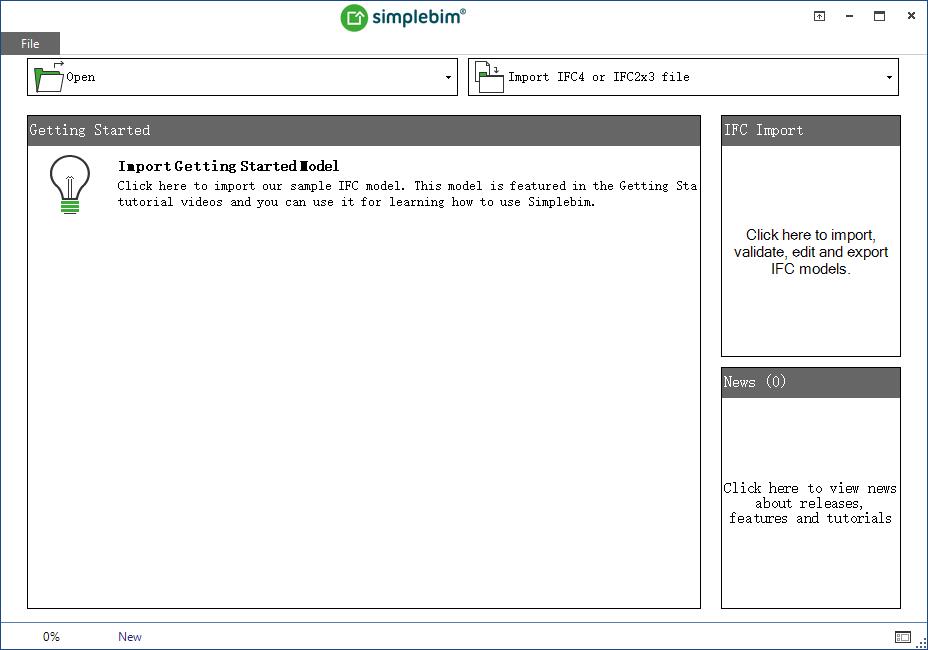Click the Getting Started panel header
The image size is (928, 650).
point(364,130)
